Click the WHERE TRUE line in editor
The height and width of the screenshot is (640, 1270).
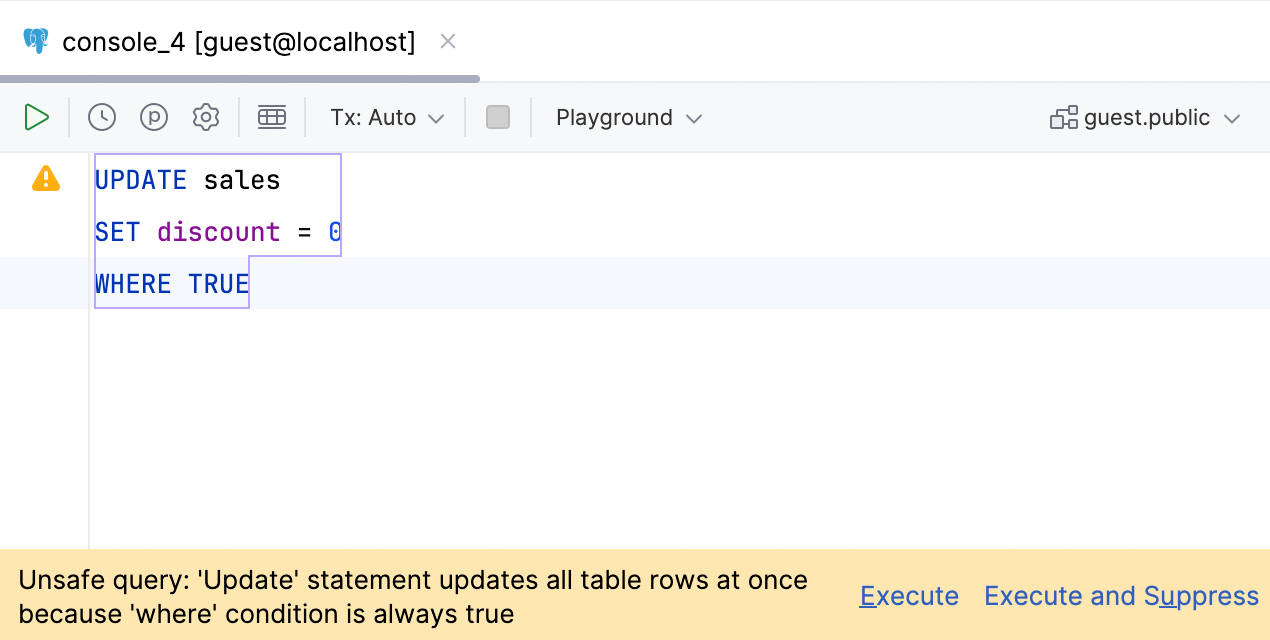point(172,285)
